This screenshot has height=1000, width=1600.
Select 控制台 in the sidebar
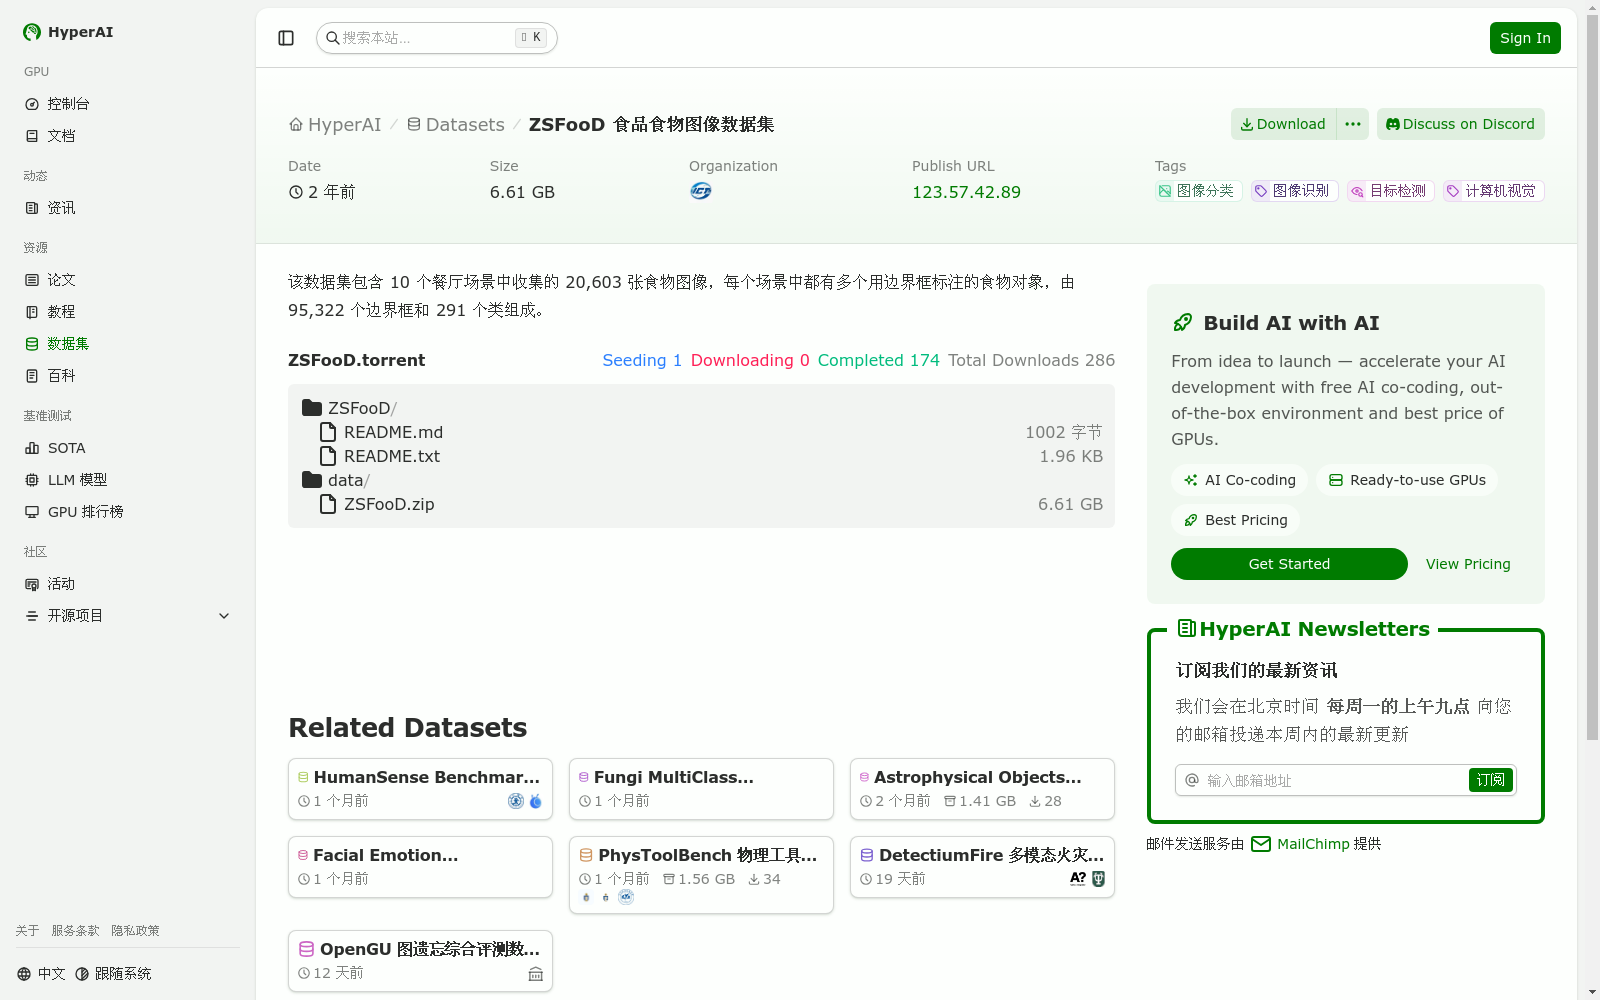coord(128,104)
